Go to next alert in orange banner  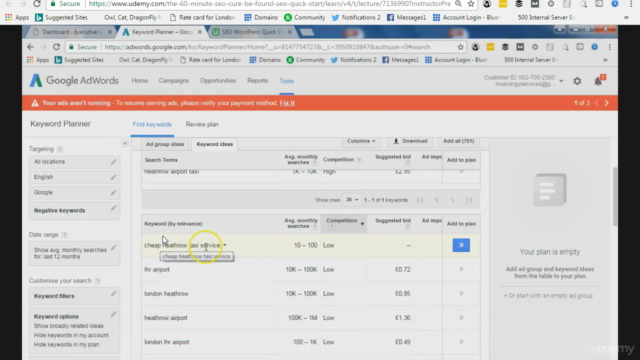click(607, 103)
